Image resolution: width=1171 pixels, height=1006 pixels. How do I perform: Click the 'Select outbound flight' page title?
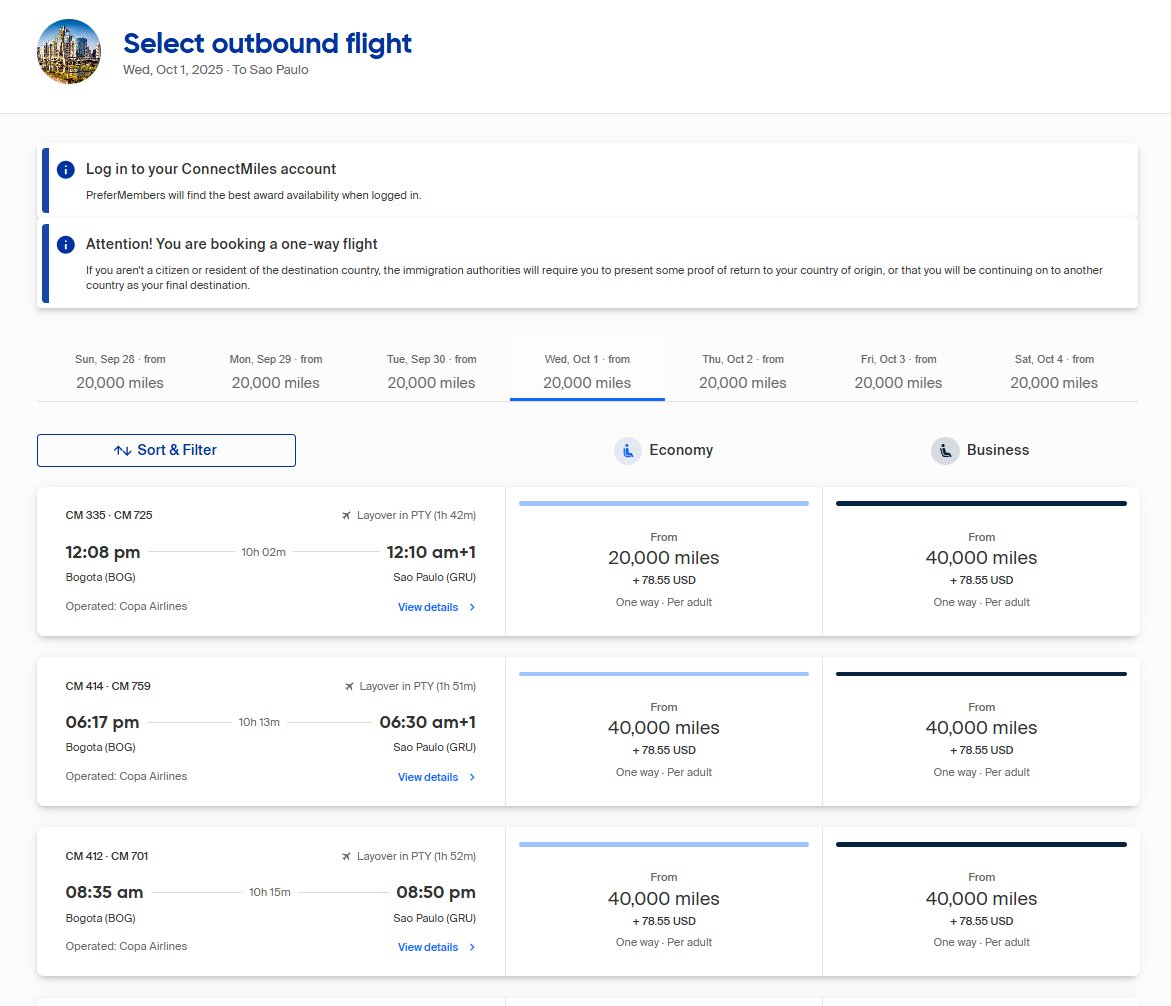(x=267, y=43)
